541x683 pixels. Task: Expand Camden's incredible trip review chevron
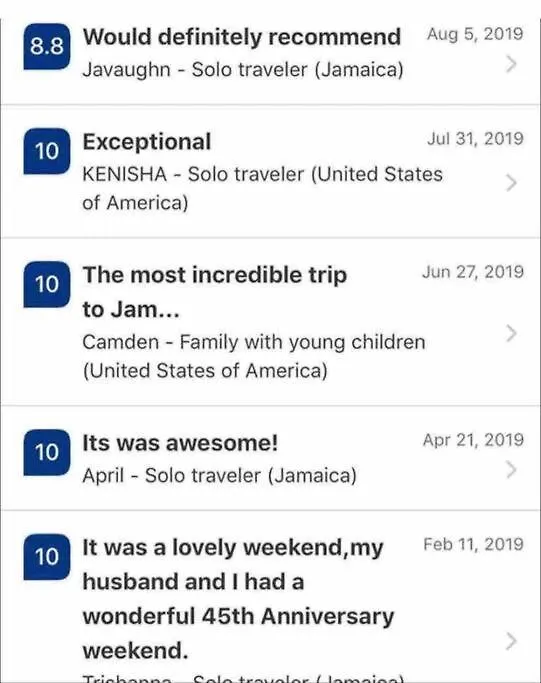coord(511,334)
